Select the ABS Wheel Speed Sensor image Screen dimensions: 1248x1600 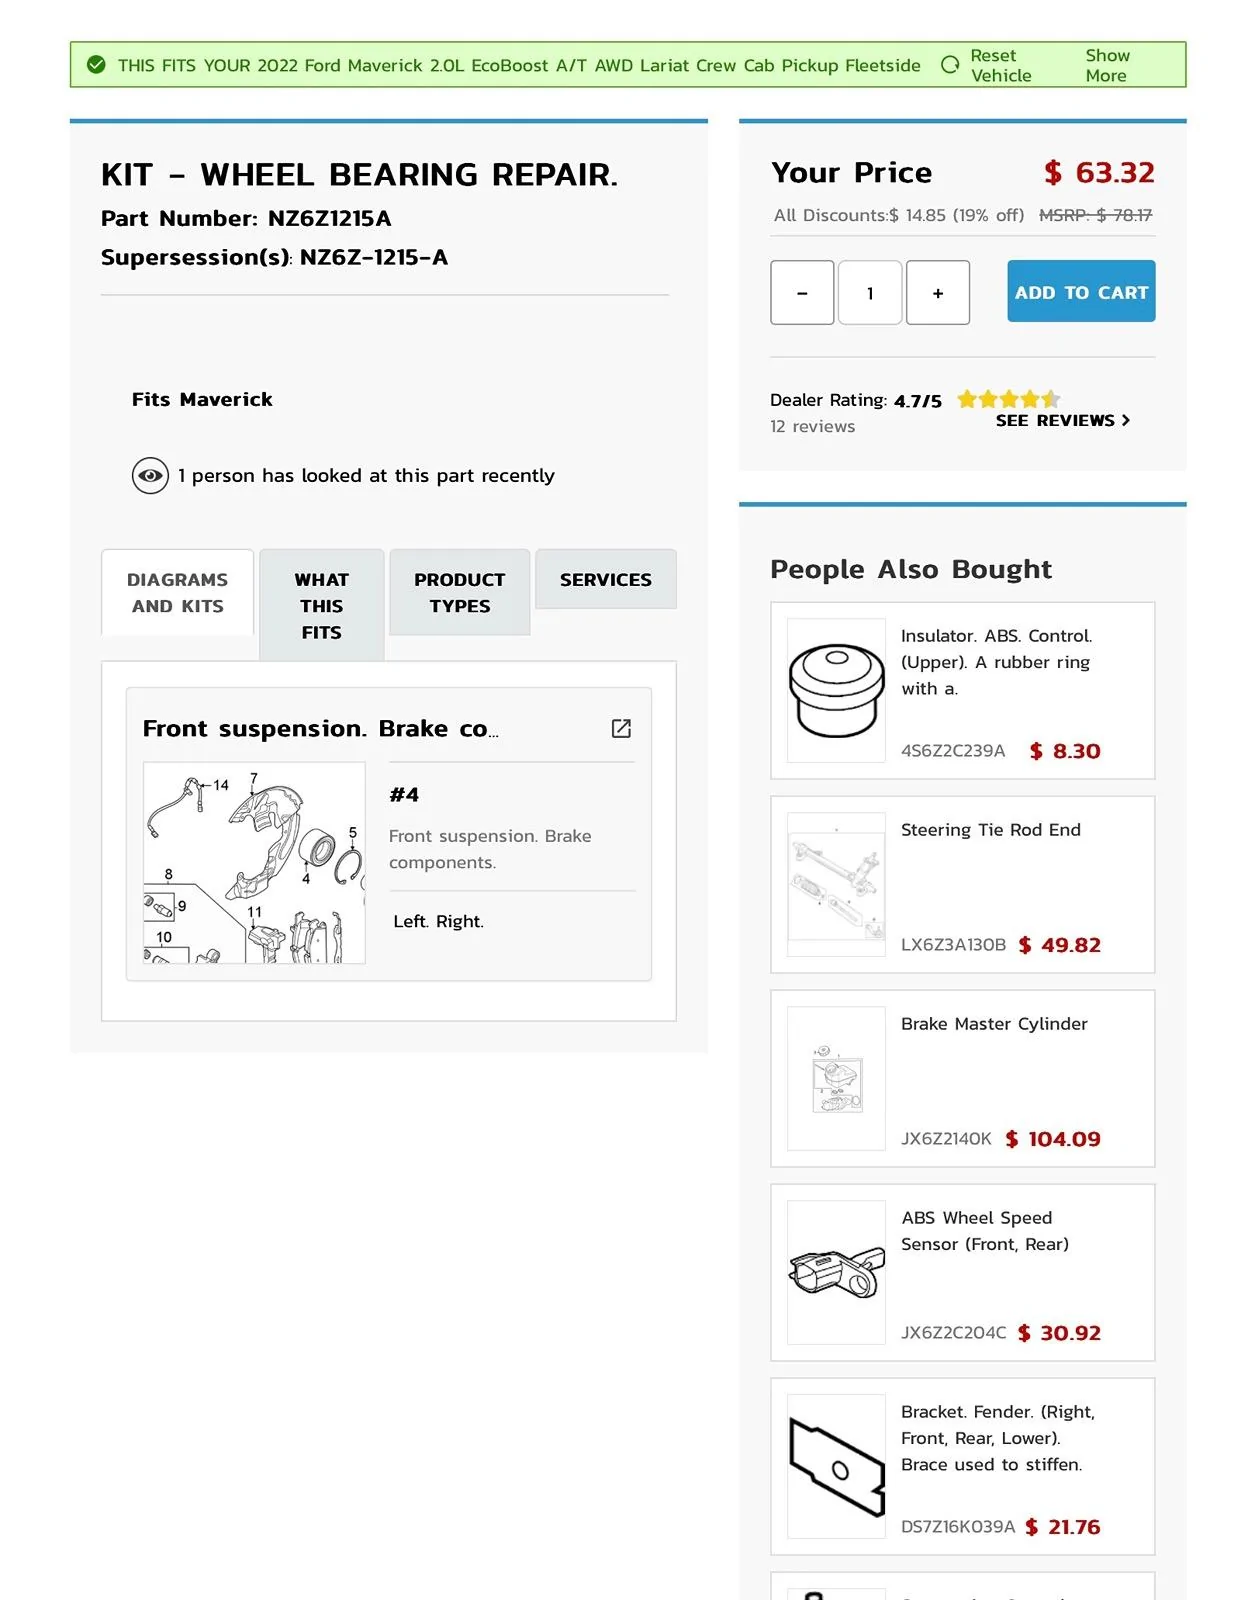pos(836,1272)
